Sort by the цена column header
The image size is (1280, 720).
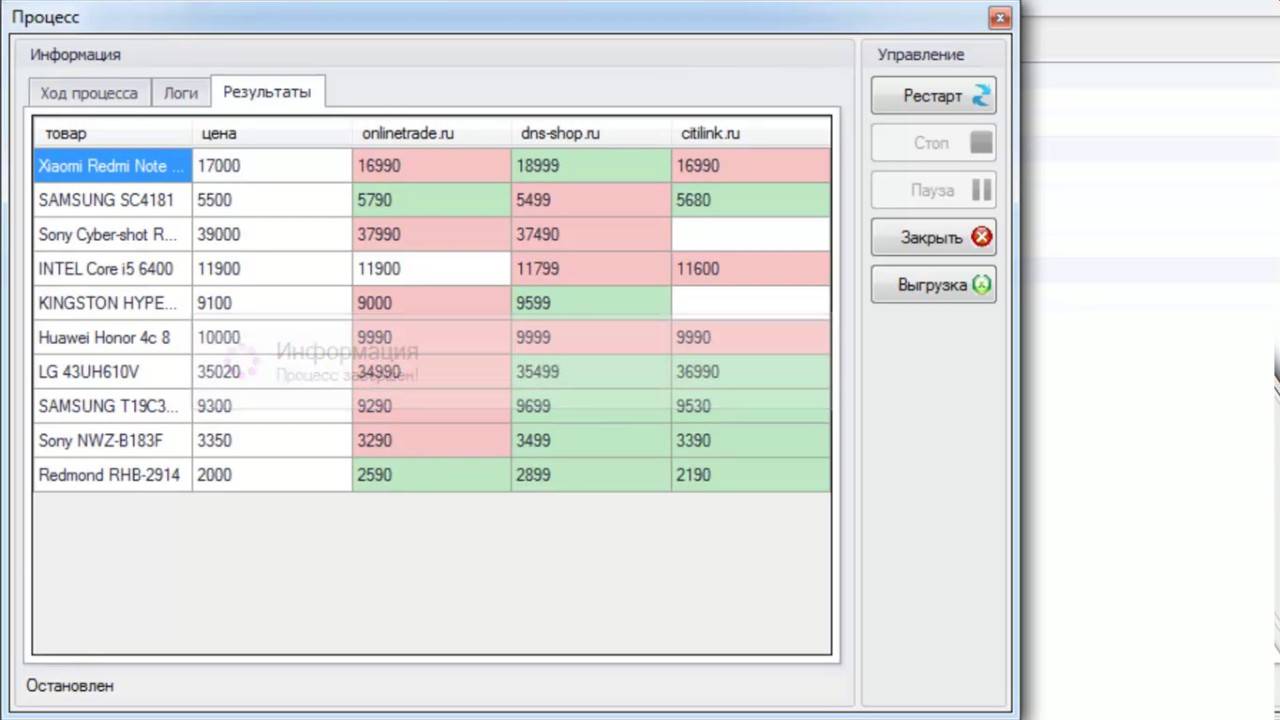[272, 133]
